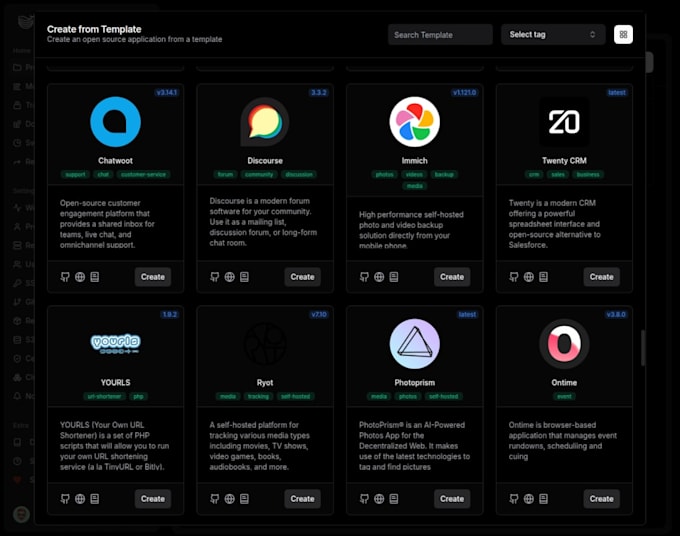The width and height of the screenshot is (680, 536).
Task: Open the Chatwoot website globe icon
Action: click(x=80, y=277)
